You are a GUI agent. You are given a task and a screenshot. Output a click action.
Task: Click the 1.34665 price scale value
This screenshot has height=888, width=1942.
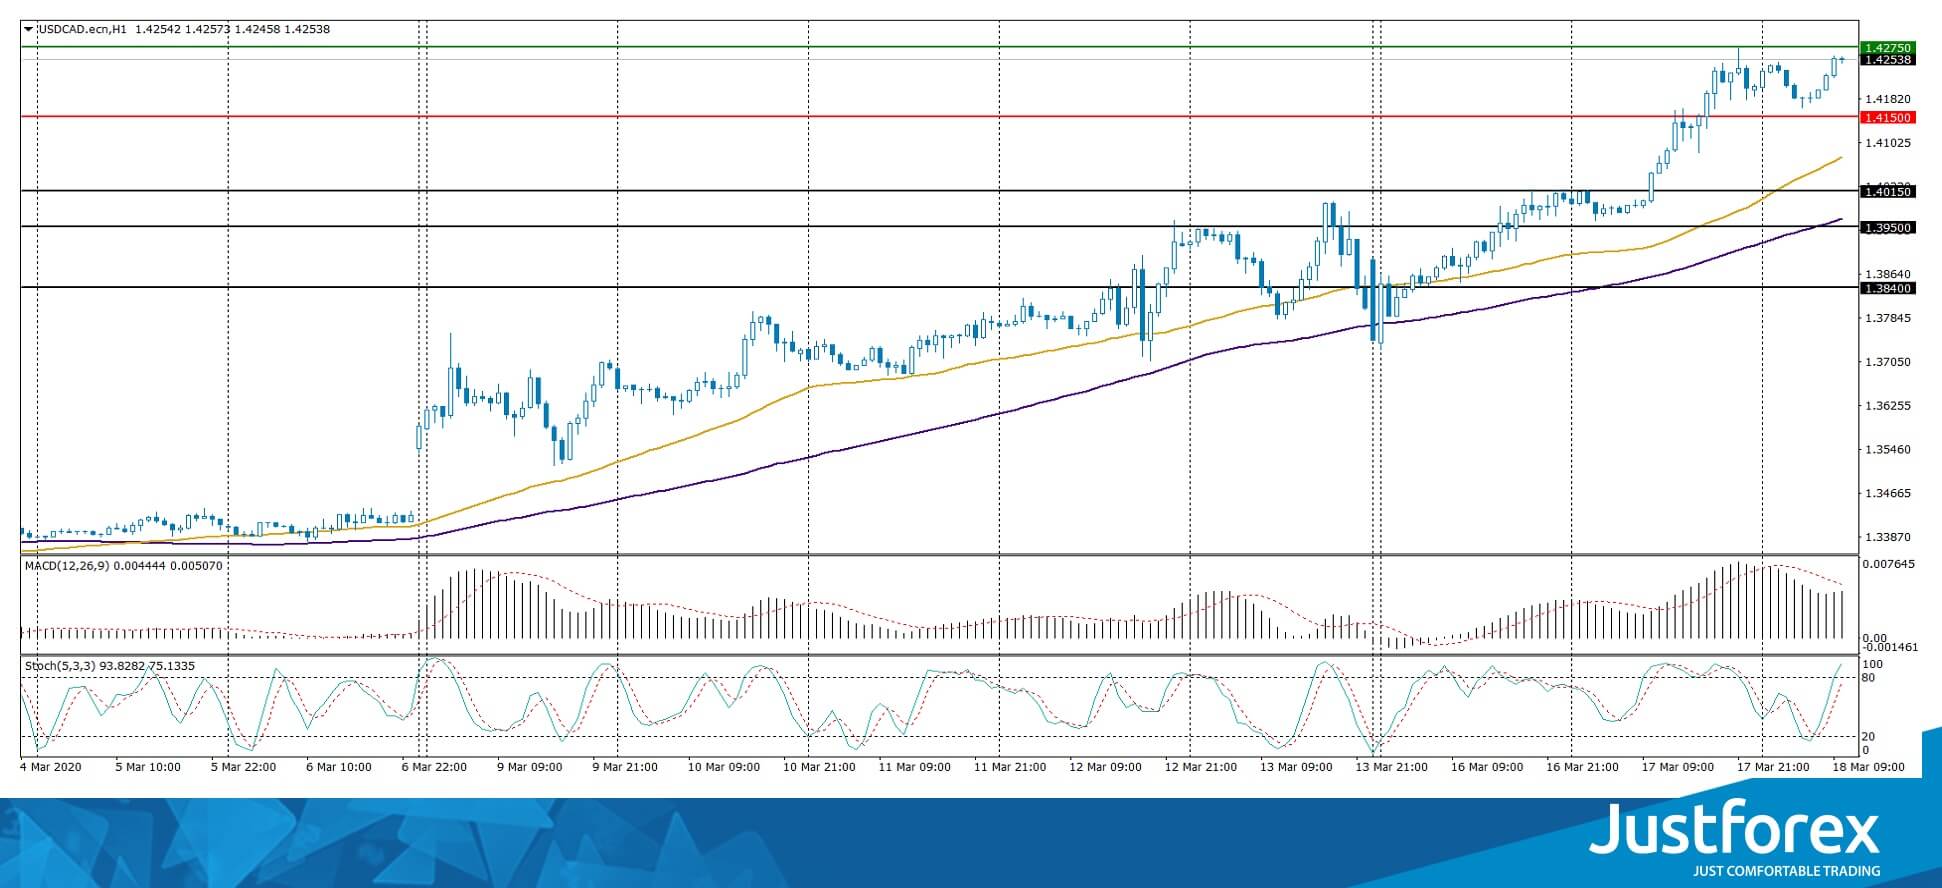click(x=1887, y=493)
